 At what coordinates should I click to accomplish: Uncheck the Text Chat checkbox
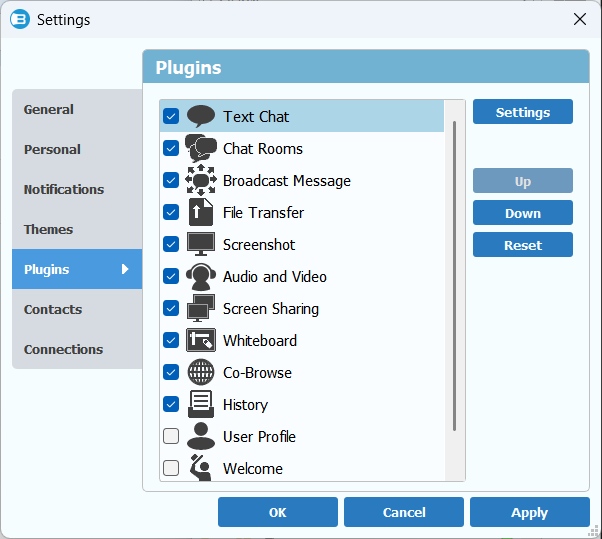click(x=171, y=116)
